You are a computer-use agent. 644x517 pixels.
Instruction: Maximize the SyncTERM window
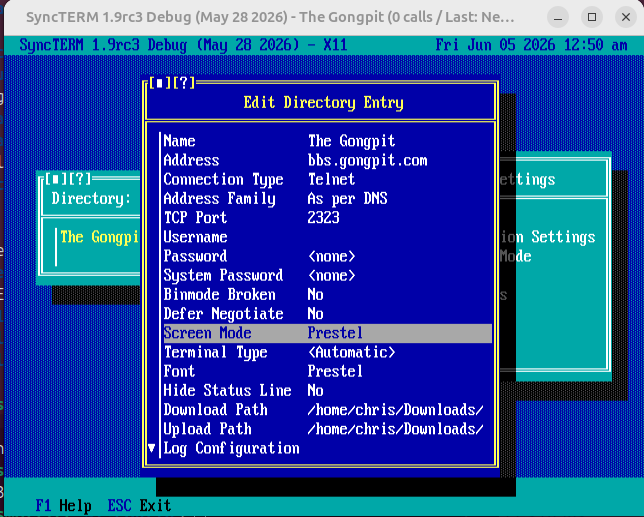(x=592, y=17)
